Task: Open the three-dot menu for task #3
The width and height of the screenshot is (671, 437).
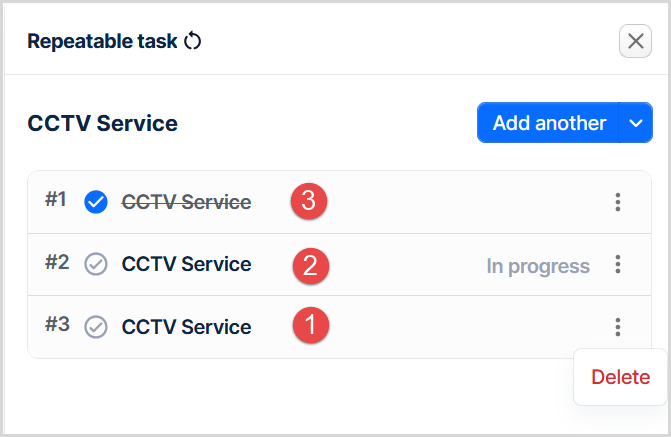Action: click(618, 327)
